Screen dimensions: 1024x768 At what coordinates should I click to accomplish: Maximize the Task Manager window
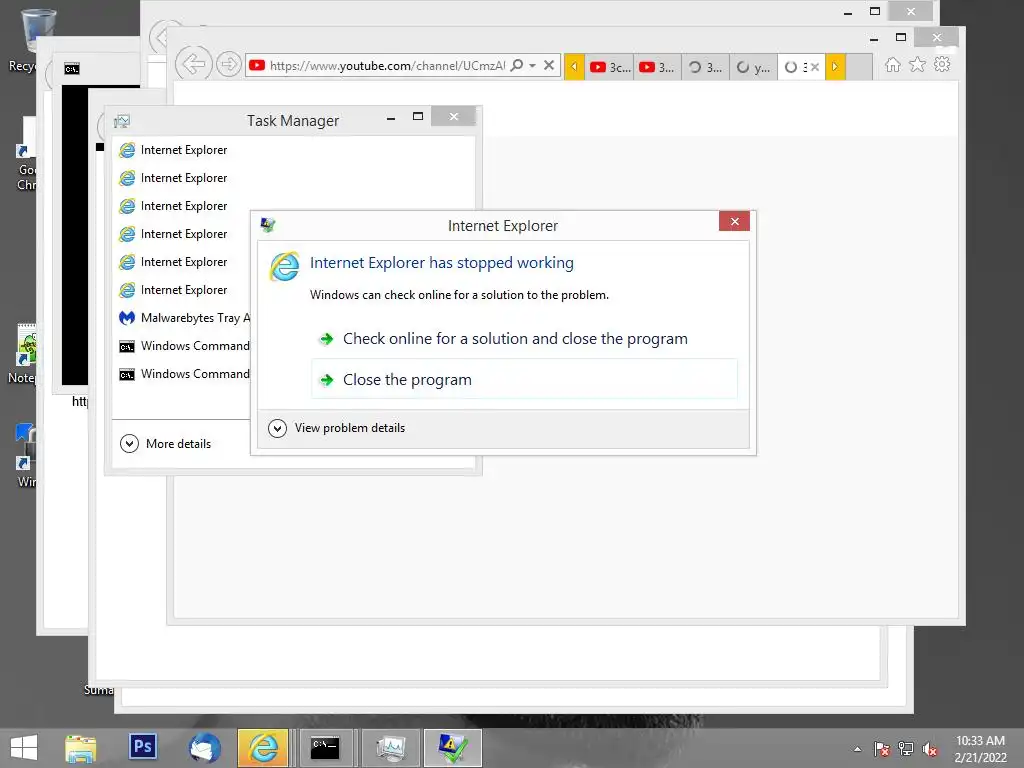point(418,117)
